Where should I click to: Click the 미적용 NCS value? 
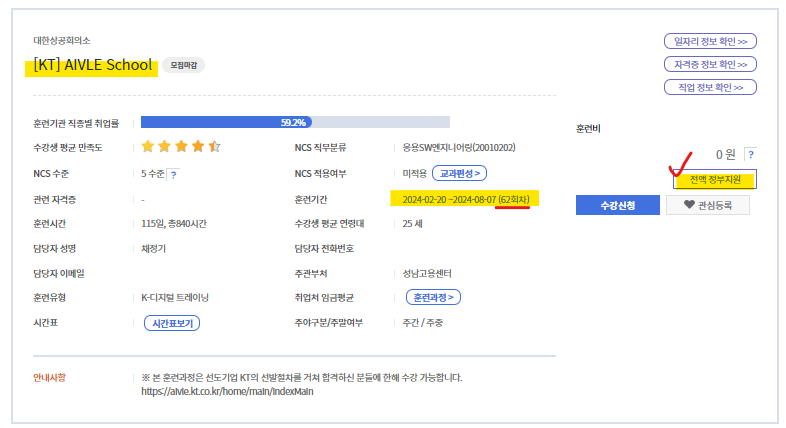(x=414, y=173)
